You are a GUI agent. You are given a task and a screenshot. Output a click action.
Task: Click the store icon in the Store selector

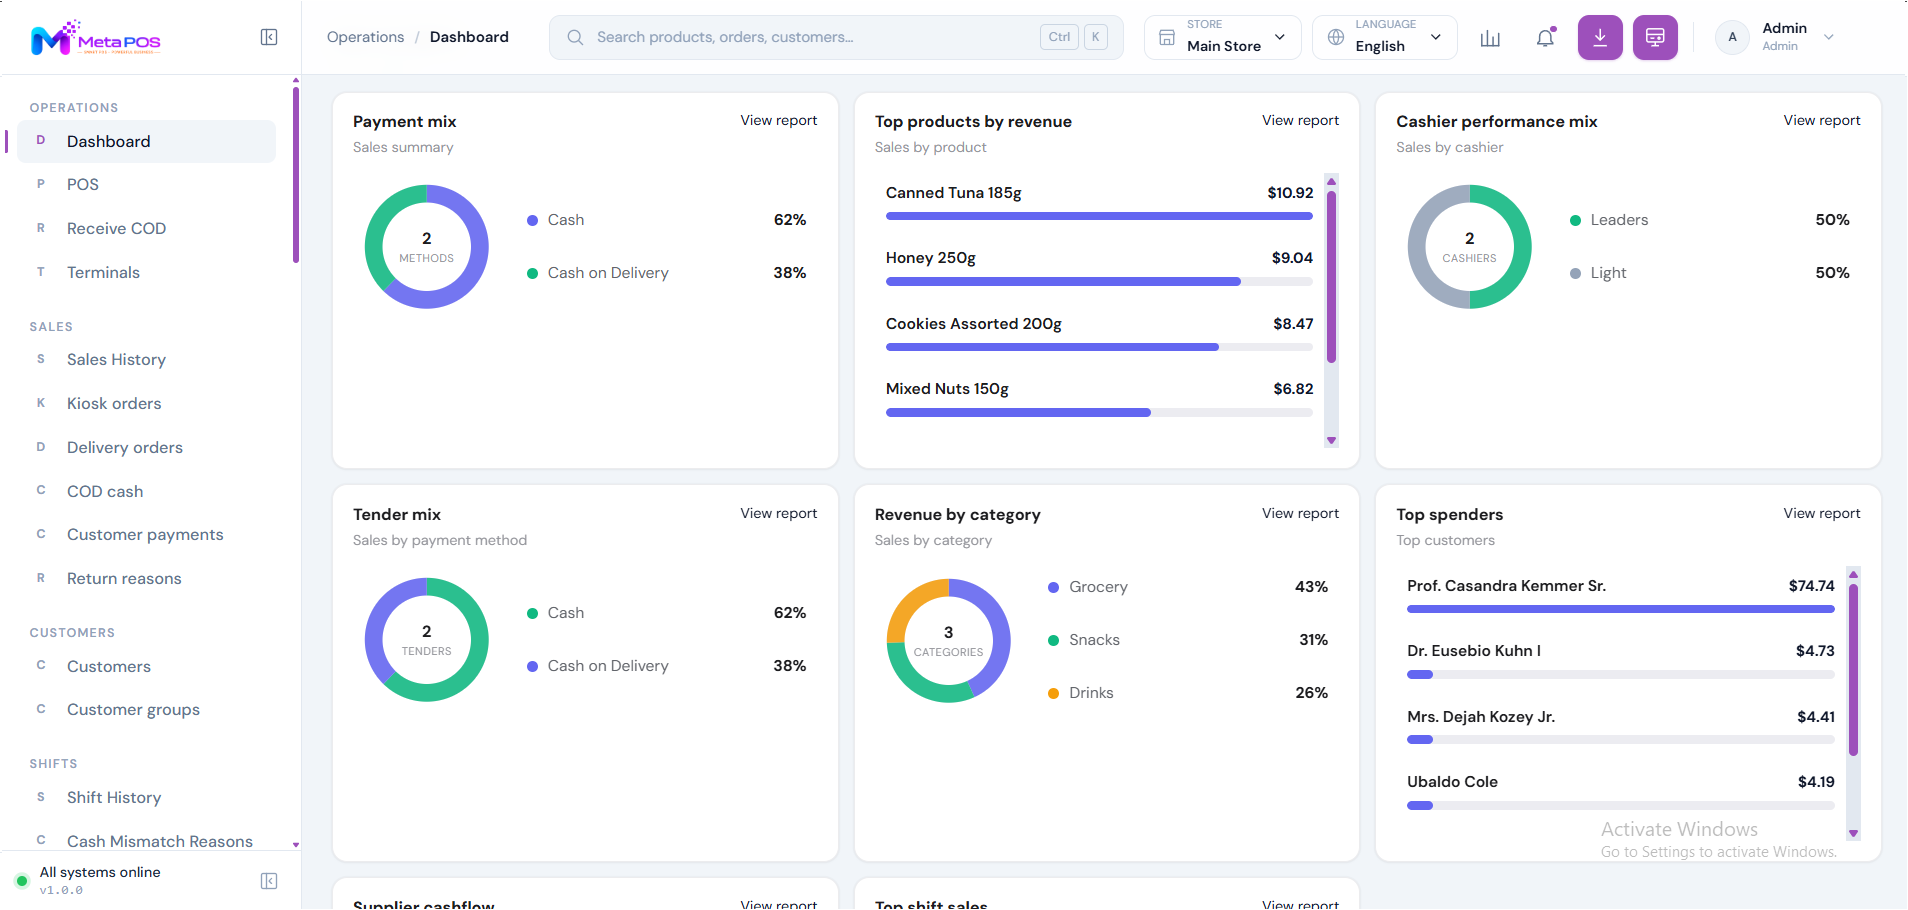[x=1166, y=37]
